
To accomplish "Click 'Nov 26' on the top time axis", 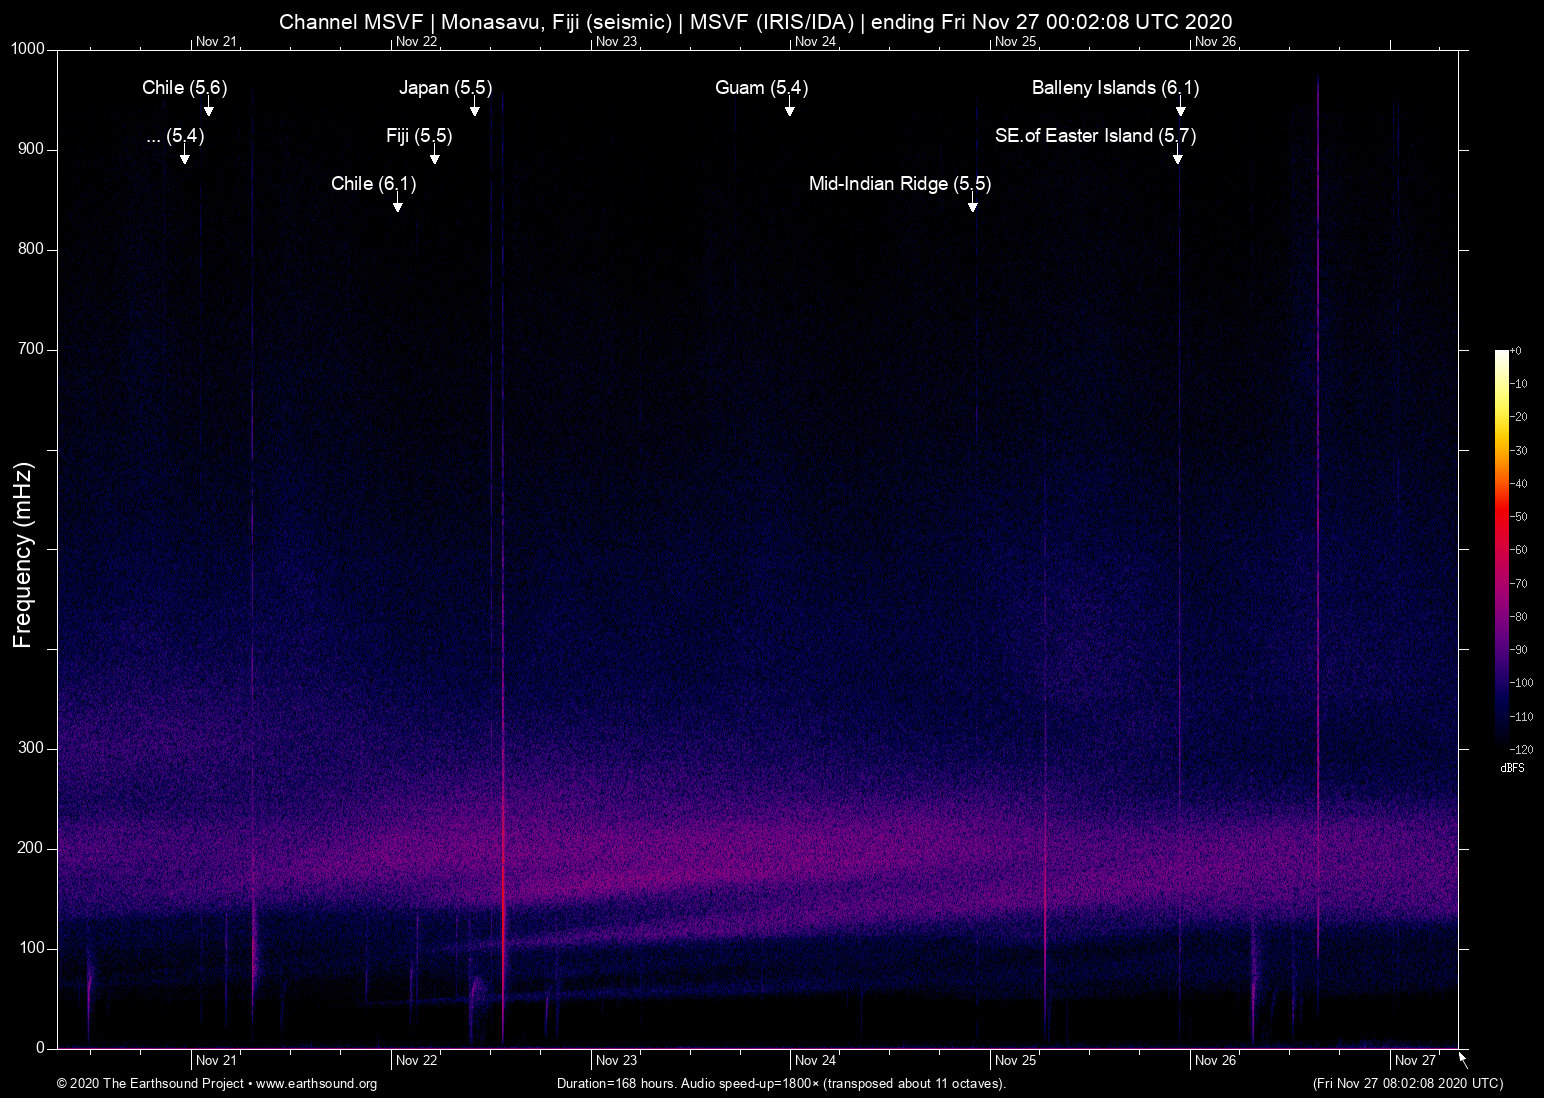I will pyautogui.click(x=1215, y=42).
